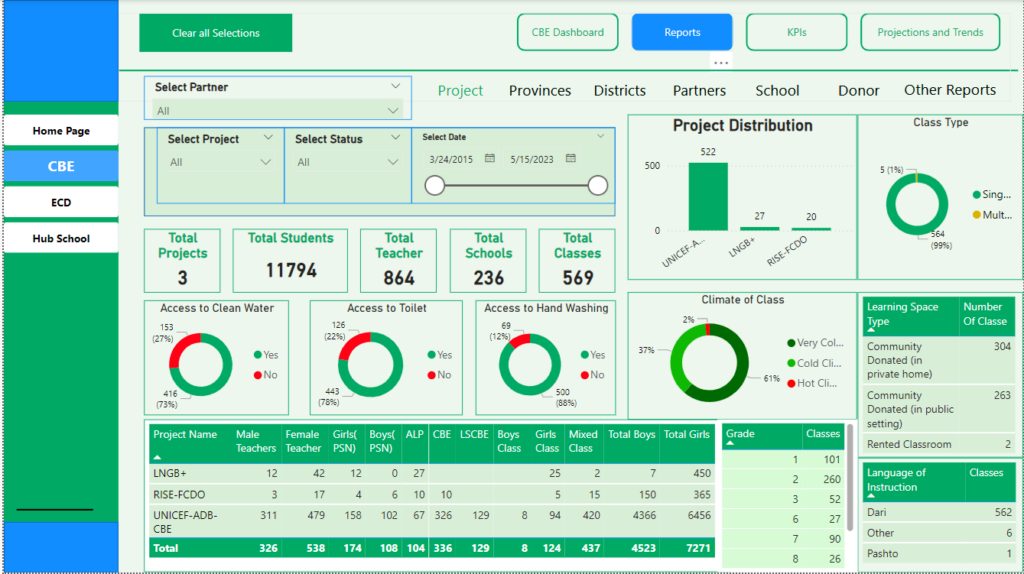This screenshot has height=574, width=1024.
Task: Click the Language of Instruction sort arrow
Action: 871,495
